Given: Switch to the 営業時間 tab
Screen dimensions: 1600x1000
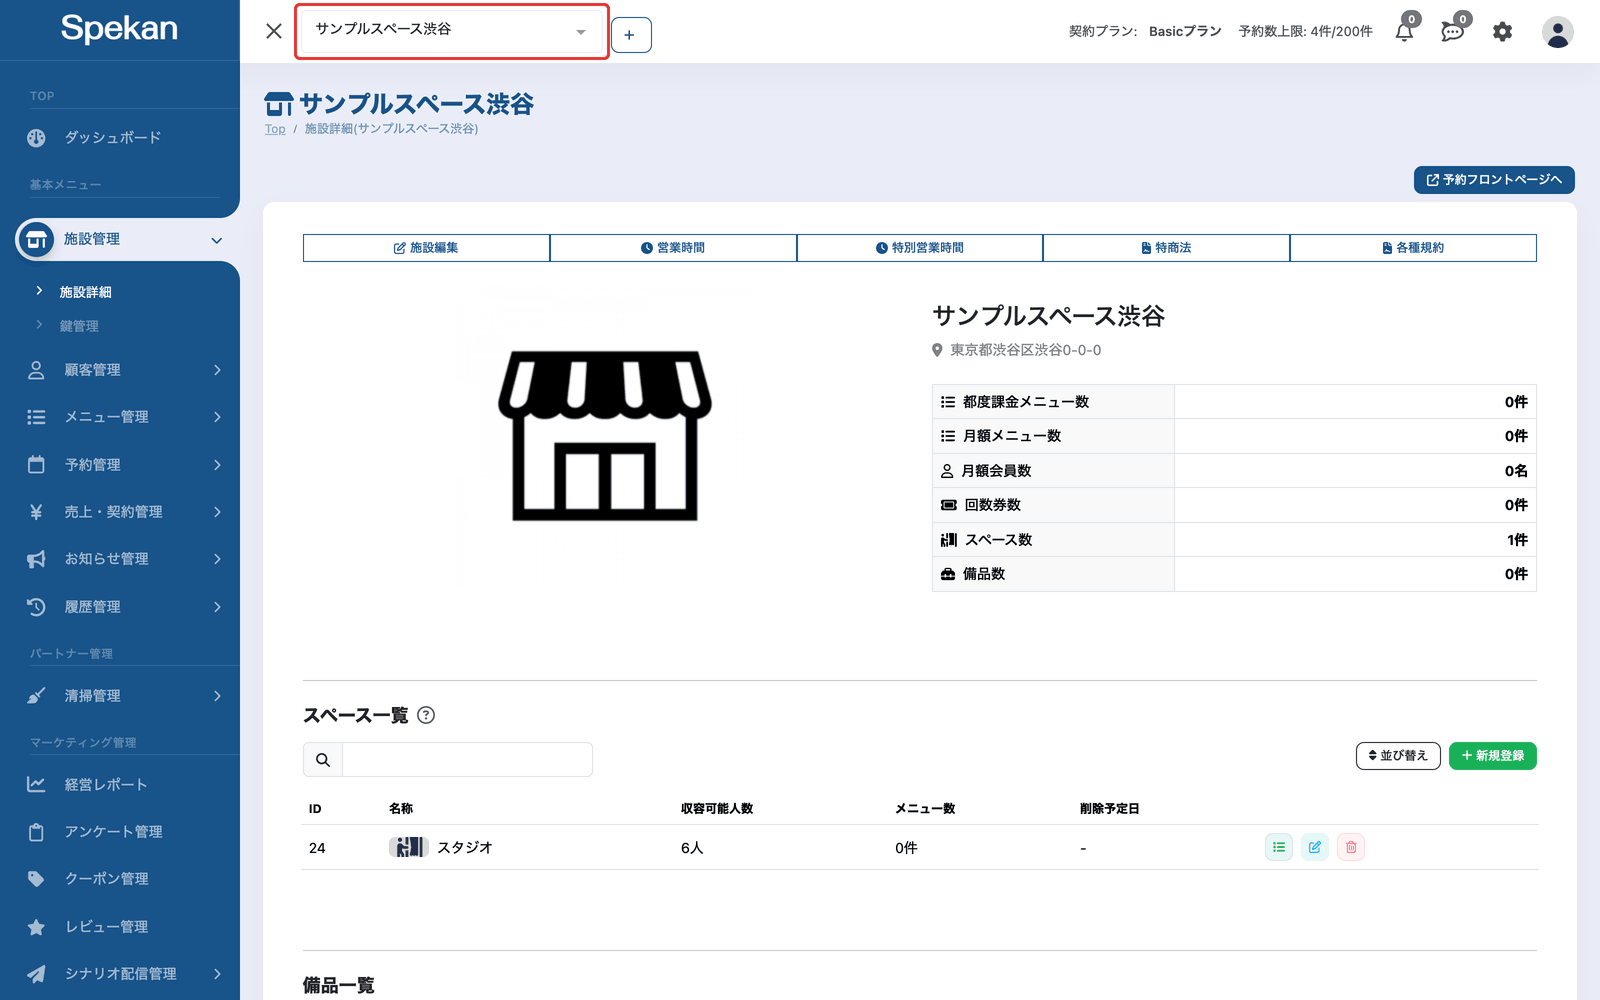Looking at the screenshot, I should [x=673, y=248].
